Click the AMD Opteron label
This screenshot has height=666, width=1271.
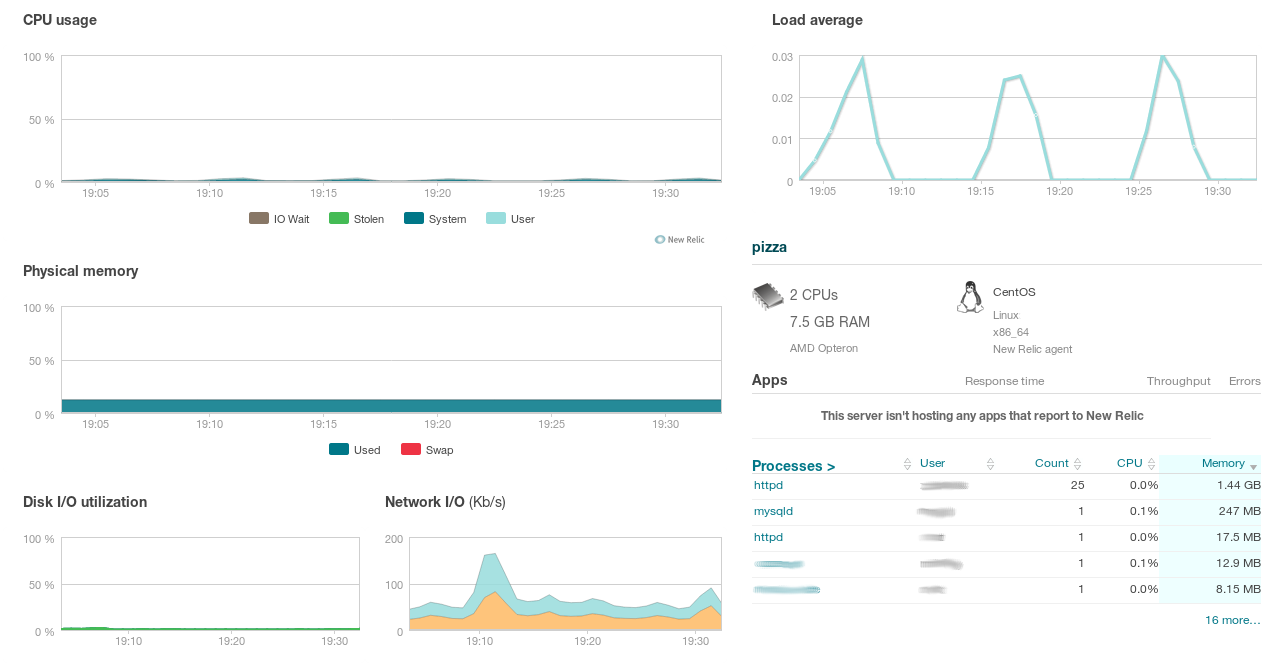coord(824,348)
